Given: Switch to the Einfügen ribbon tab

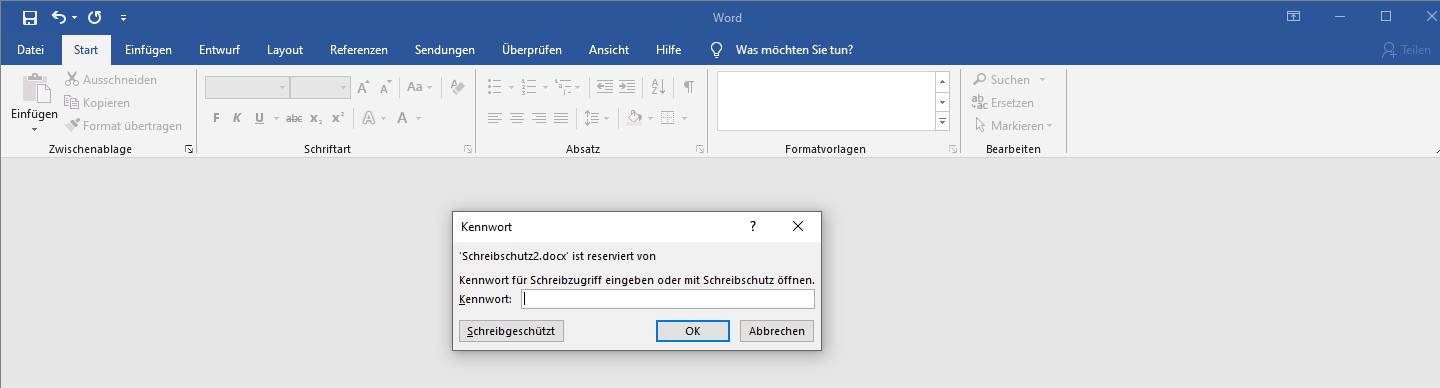Looking at the screenshot, I should pyautogui.click(x=148, y=50).
